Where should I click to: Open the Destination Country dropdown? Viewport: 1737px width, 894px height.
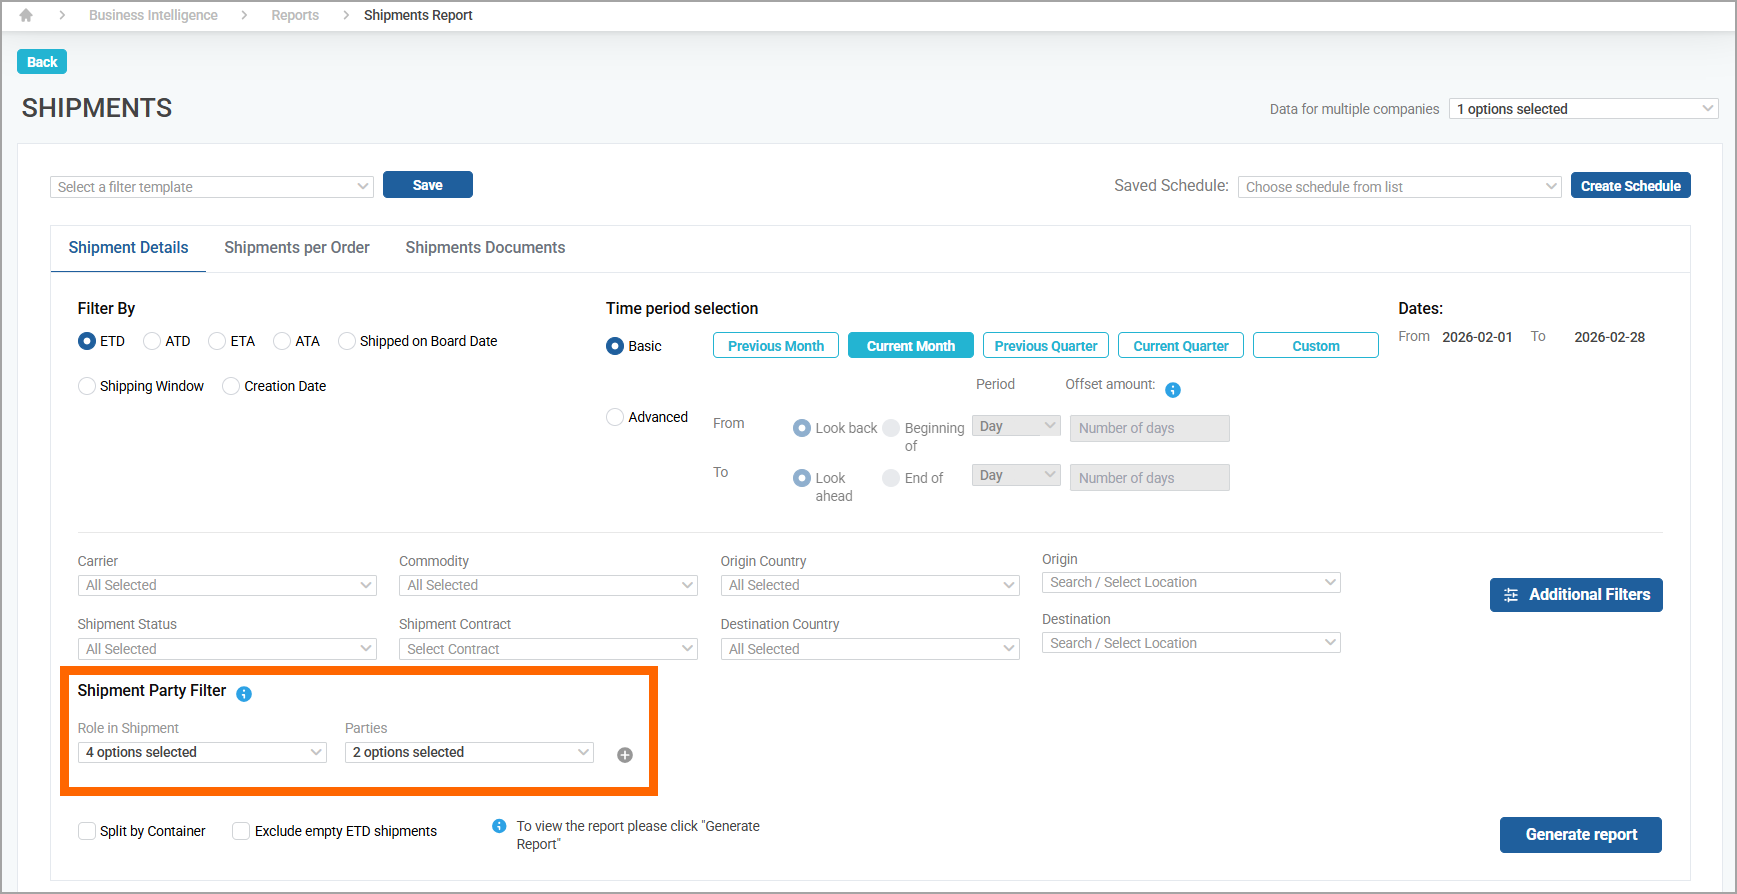point(870,649)
